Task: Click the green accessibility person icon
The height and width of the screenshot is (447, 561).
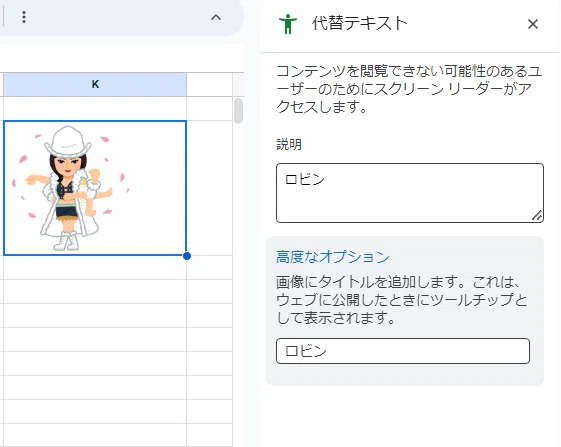Action: coord(288,24)
